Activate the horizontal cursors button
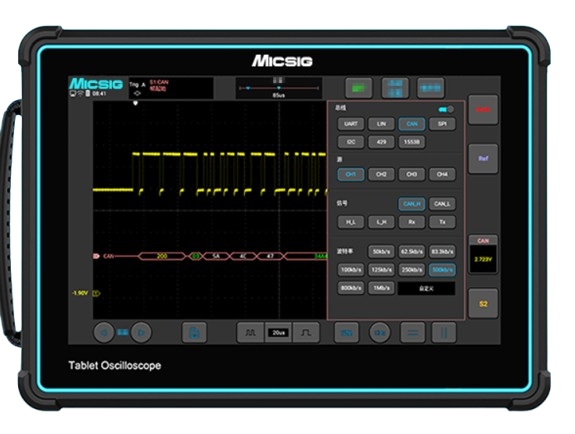Screen dimensions: 575x434 [x=413, y=332]
